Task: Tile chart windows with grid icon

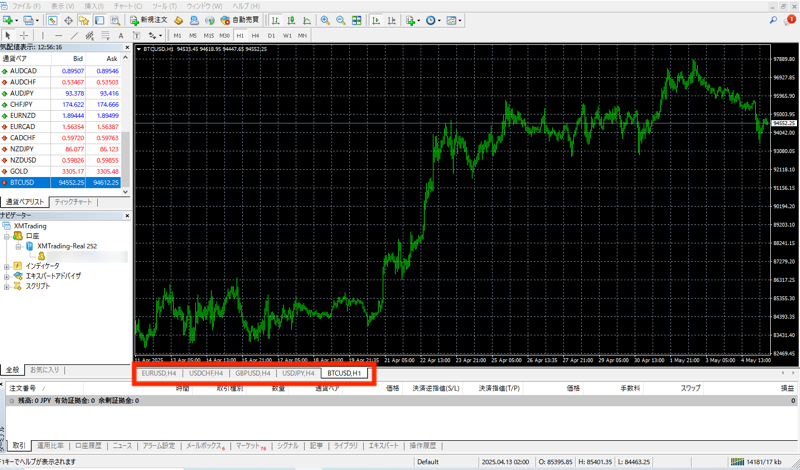Action: tap(357, 20)
